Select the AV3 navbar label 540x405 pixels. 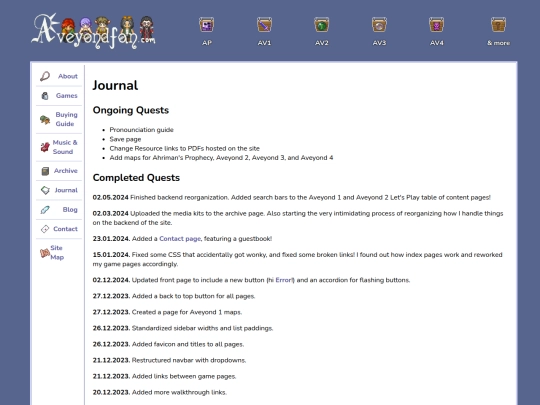pyautogui.click(x=379, y=43)
